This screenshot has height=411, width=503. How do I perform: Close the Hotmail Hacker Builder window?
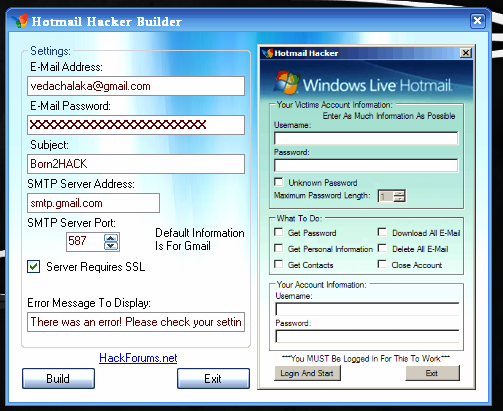click(x=477, y=21)
